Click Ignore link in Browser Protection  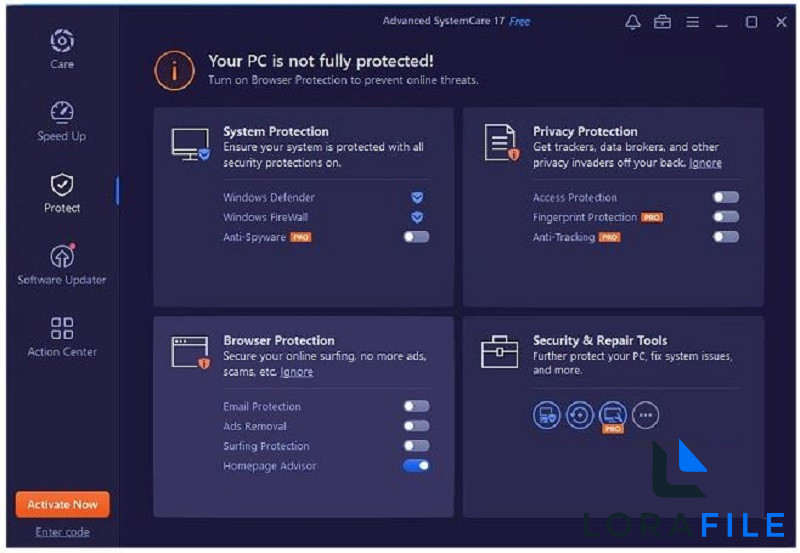(x=296, y=372)
